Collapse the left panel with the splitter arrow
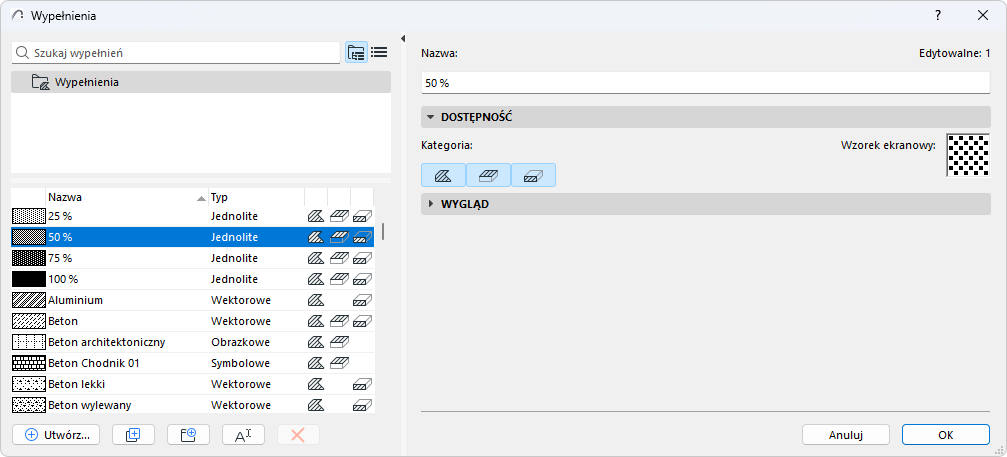This screenshot has width=1007, height=457. [x=403, y=39]
